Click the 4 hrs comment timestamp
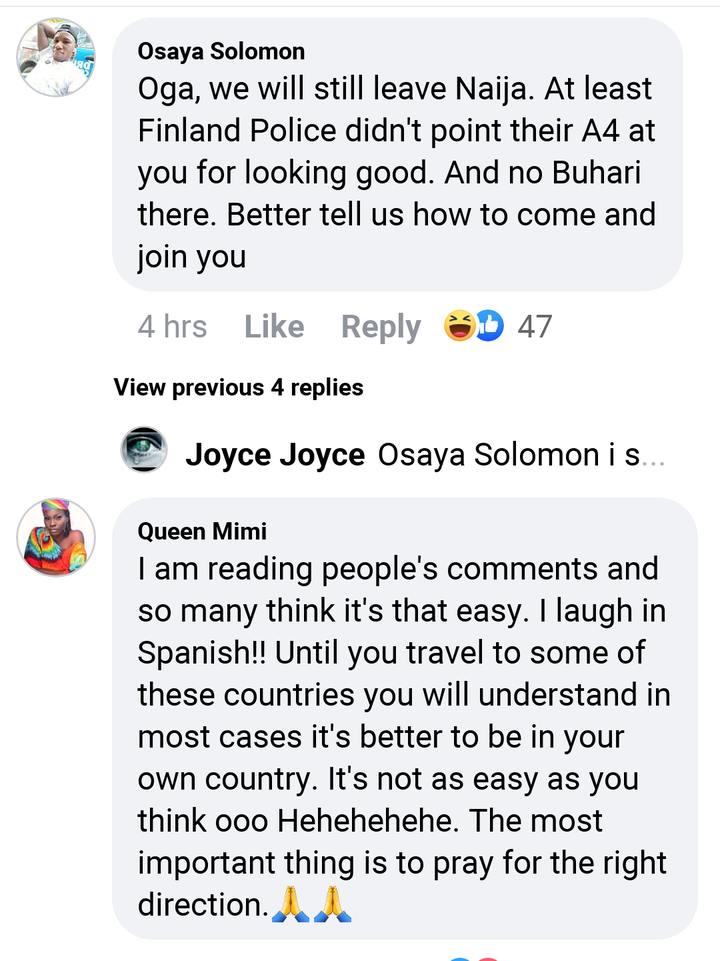The image size is (720, 961). 172,327
